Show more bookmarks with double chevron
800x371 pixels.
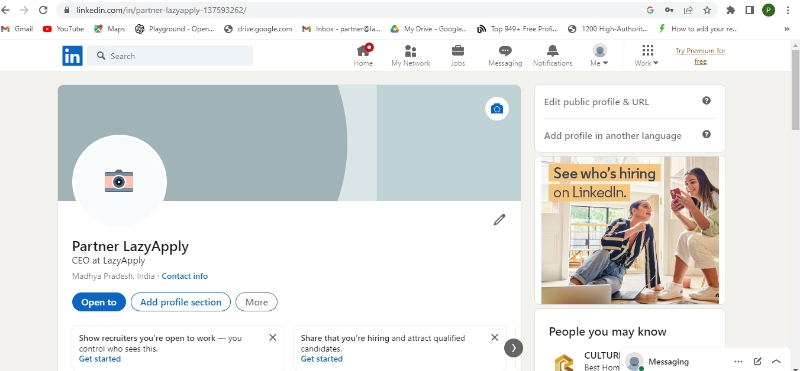tap(787, 29)
